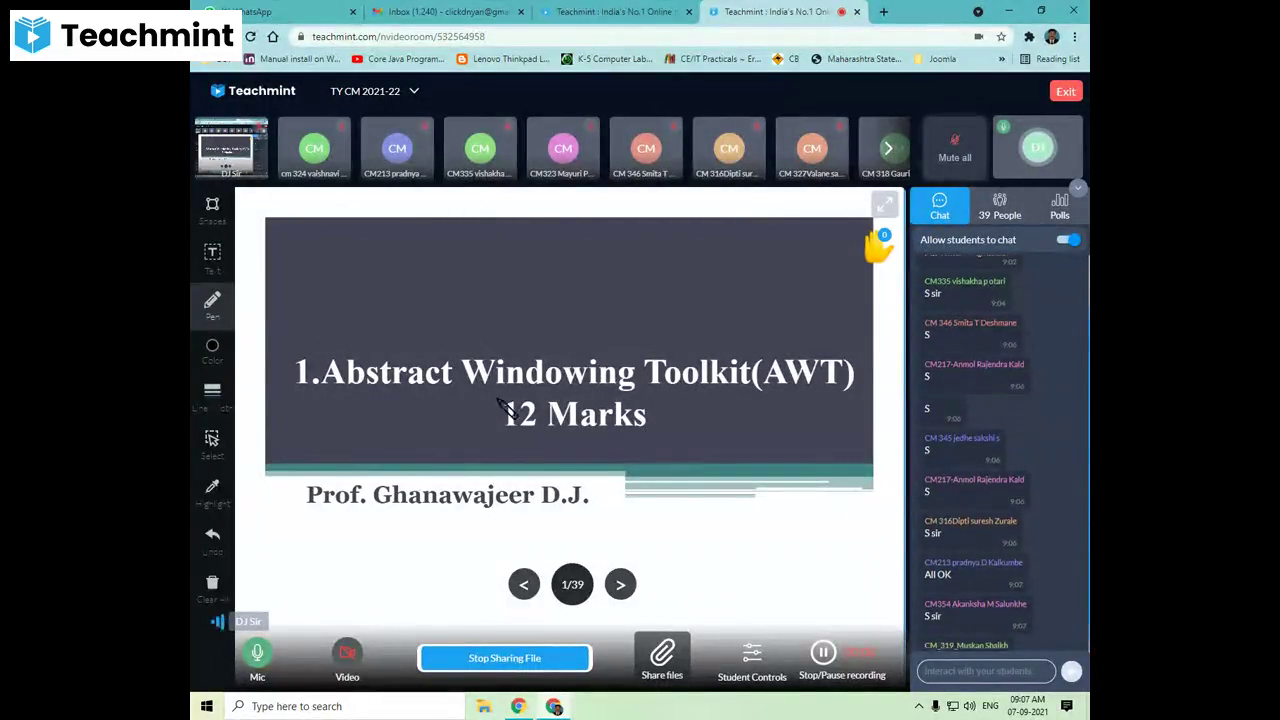Go to browser home page
The height and width of the screenshot is (720, 1280).
pos(272,36)
